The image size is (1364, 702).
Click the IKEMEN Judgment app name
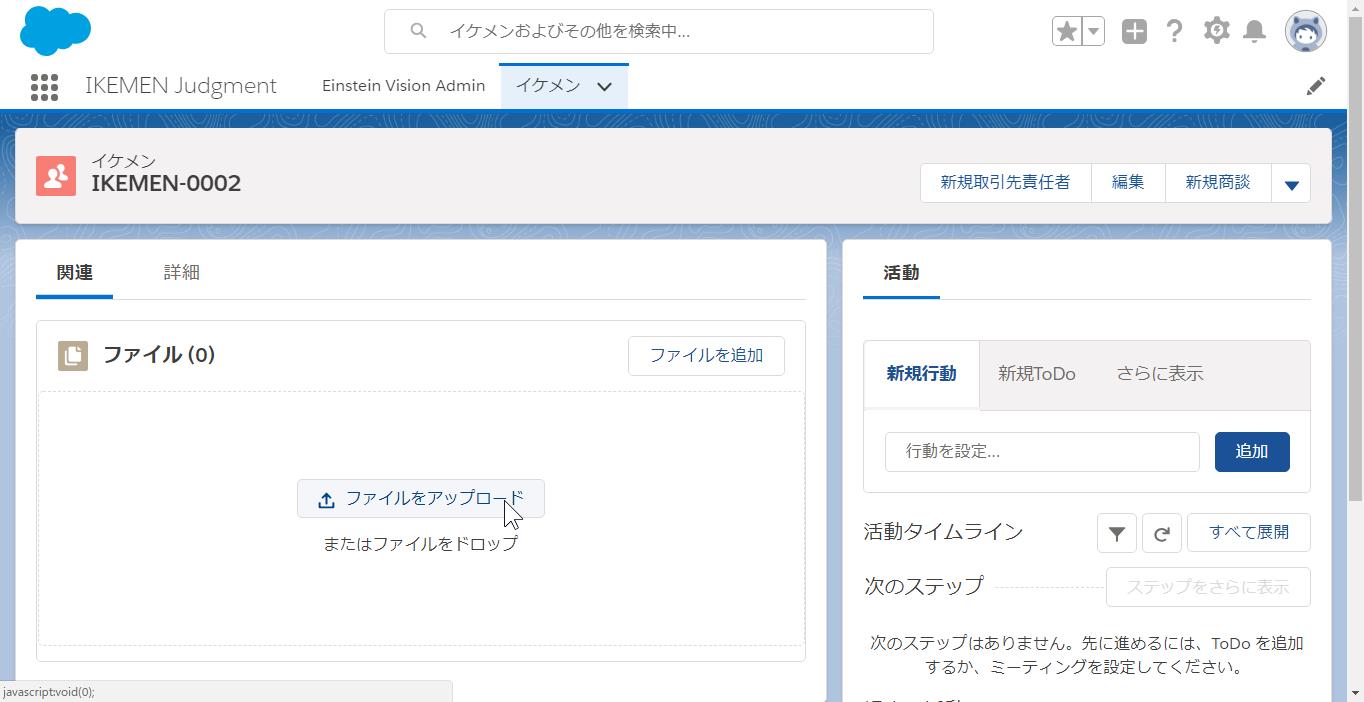pyautogui.click(x=181, y=86)
